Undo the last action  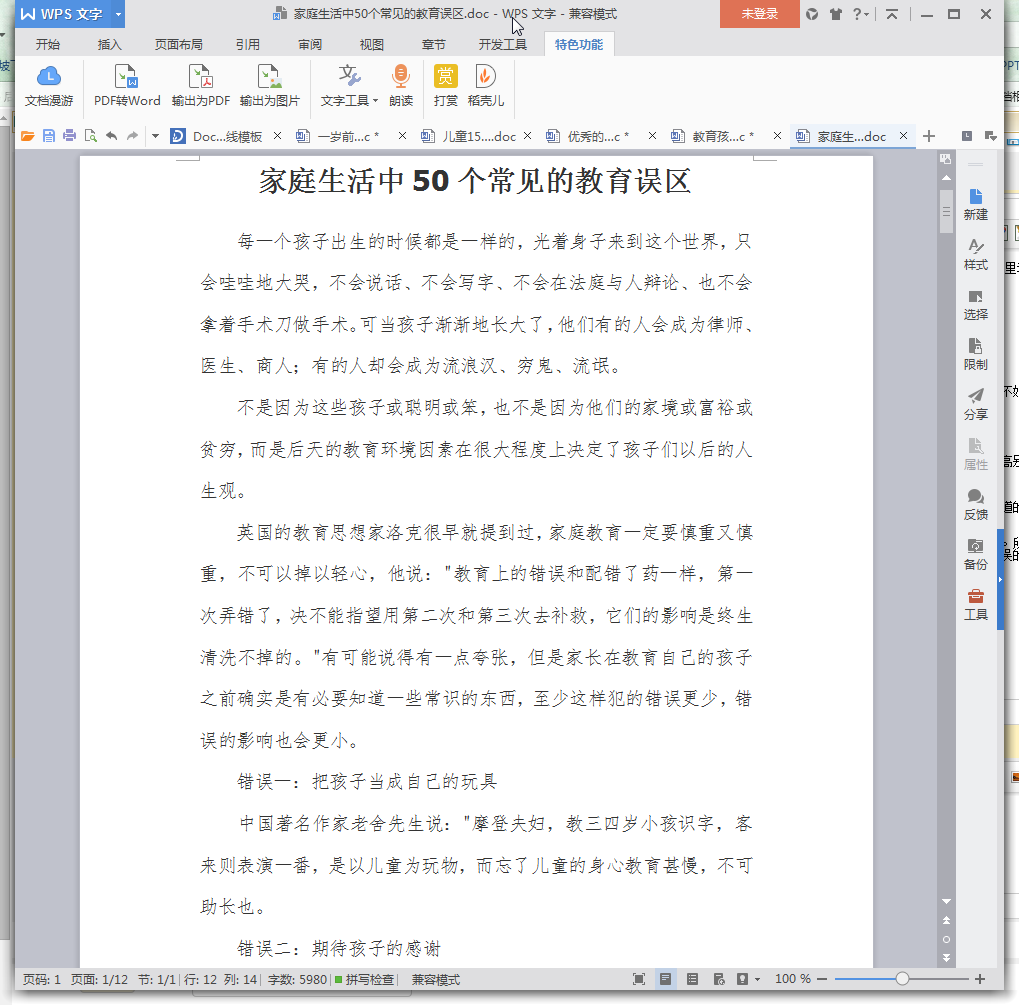112,136
